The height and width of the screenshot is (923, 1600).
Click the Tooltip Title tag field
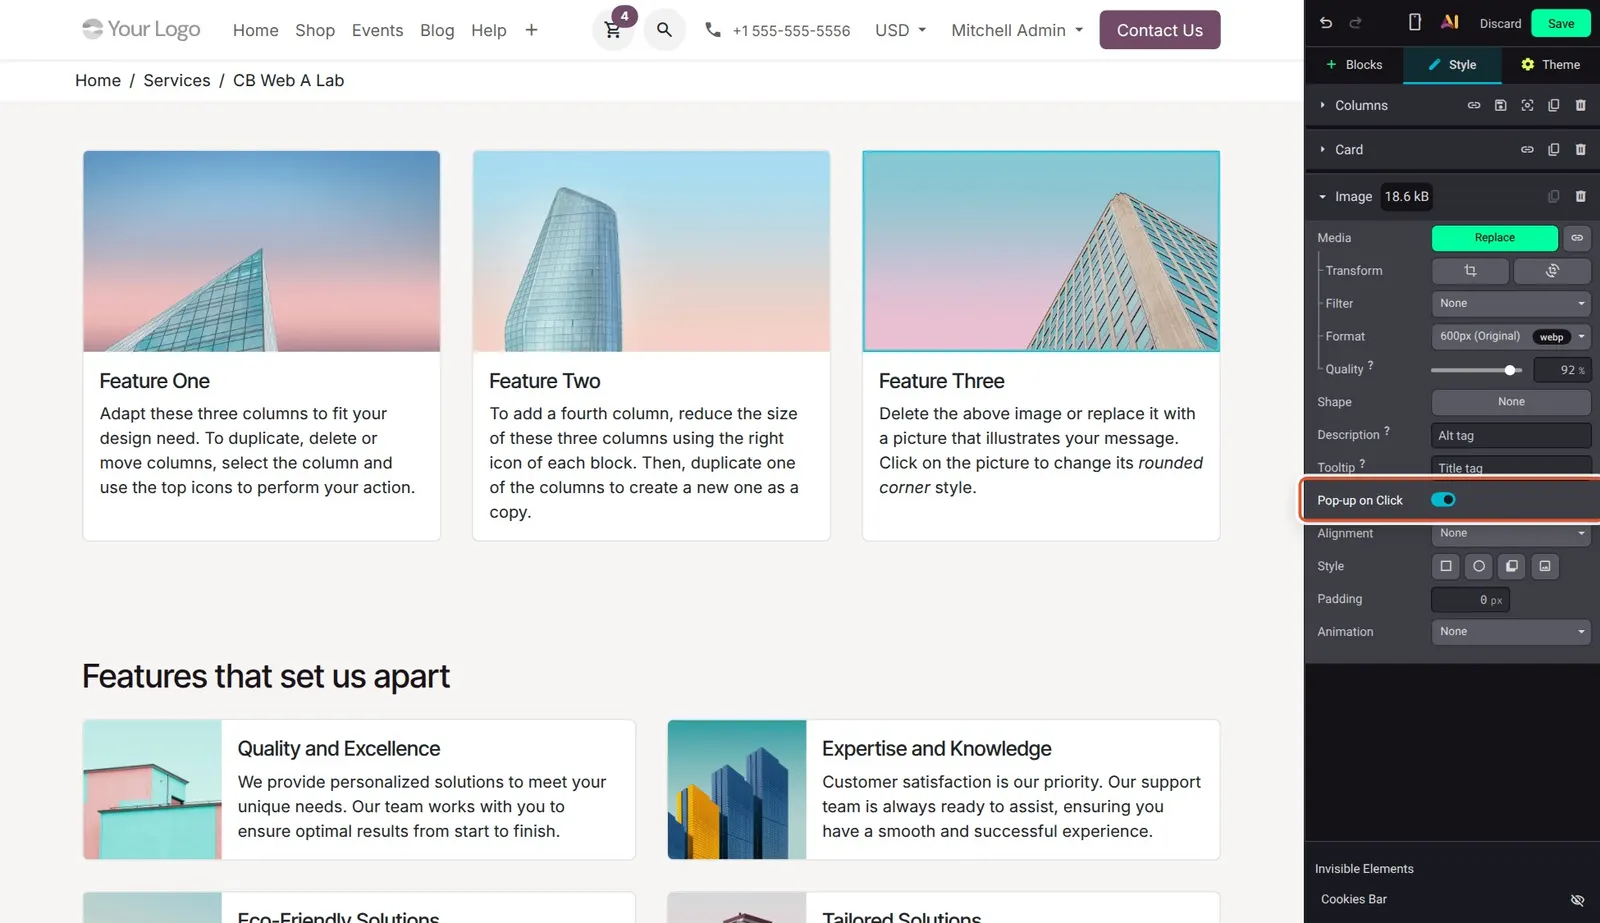click(x=1511, y=467)
